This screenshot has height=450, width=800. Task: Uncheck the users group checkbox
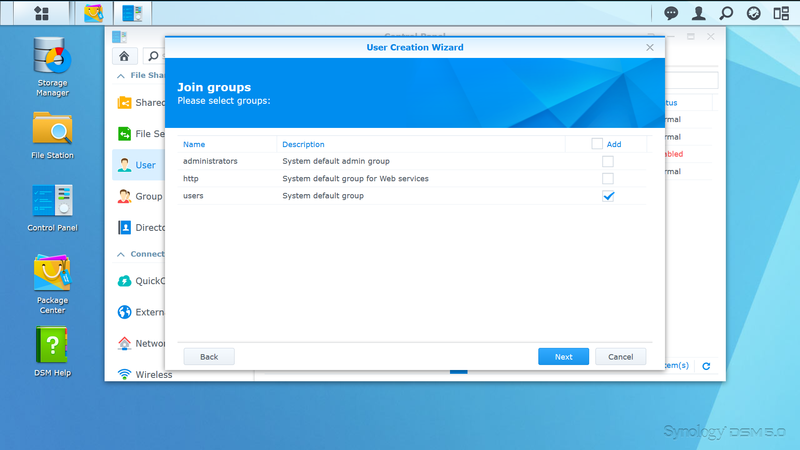coord(607,196)
